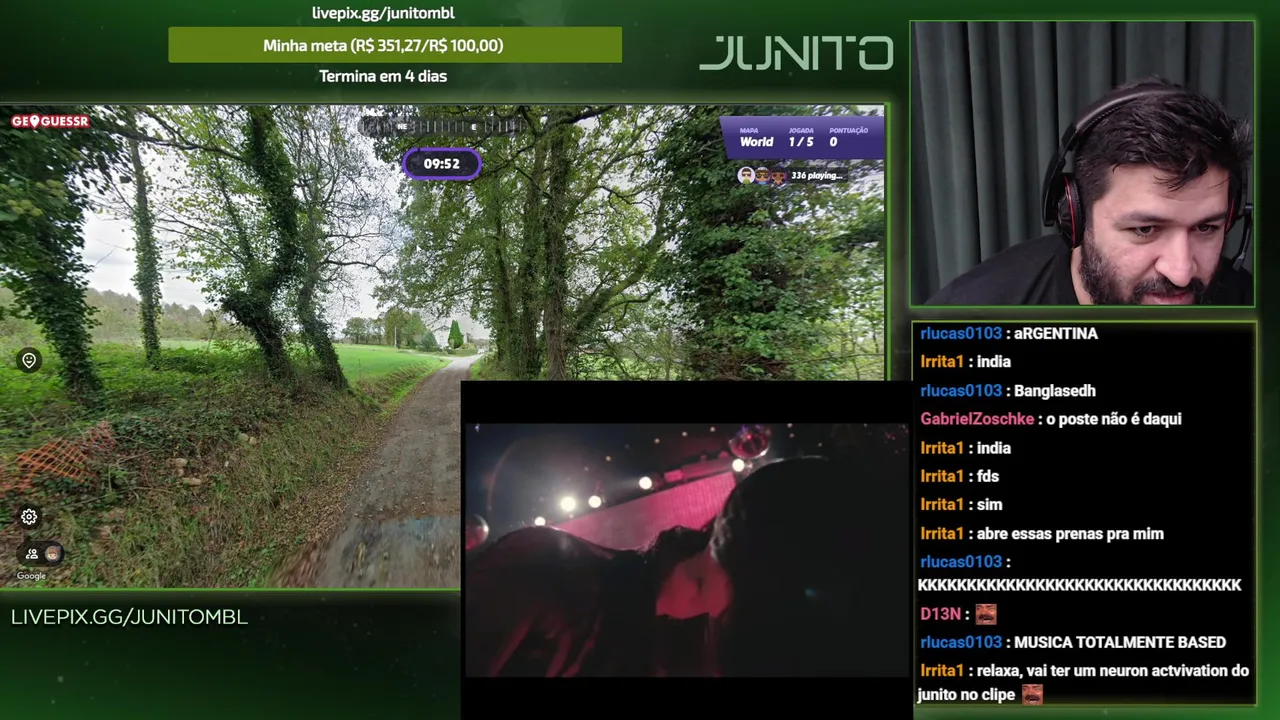Click chat message sim
1280x720 pixels.
pyautogui.click(x=989, y=505)
